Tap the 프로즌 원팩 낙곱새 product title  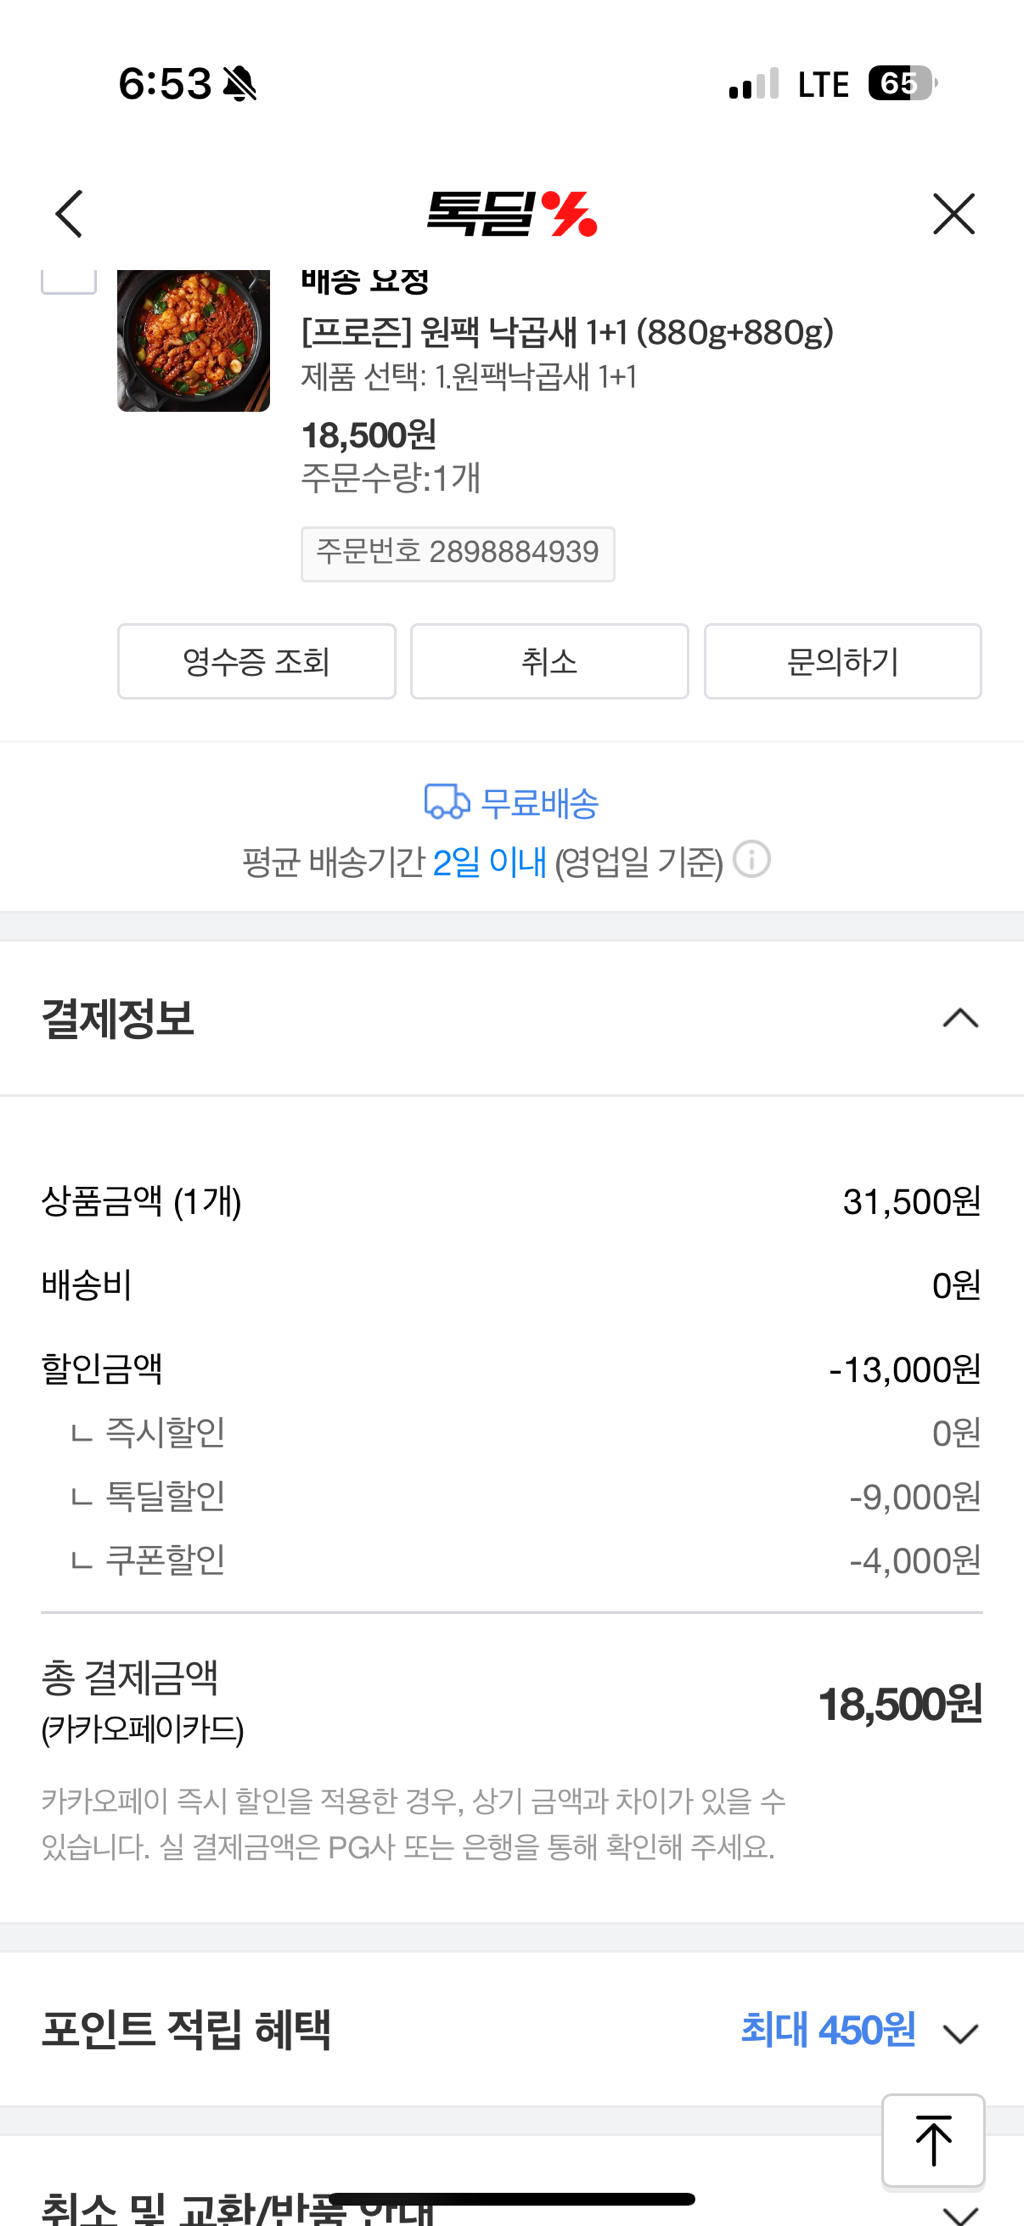[567, 332]
